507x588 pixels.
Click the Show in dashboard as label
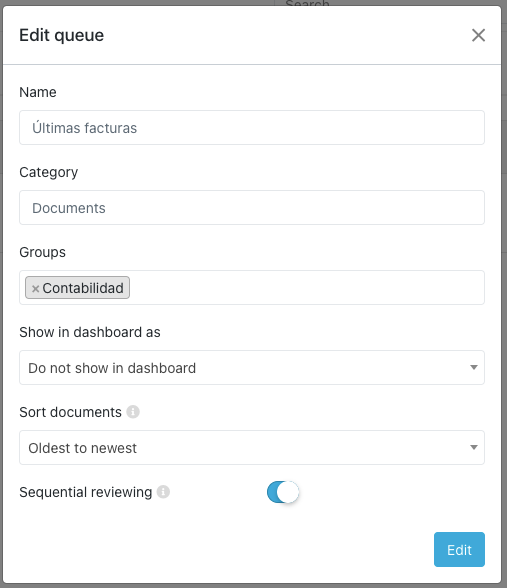[90, 332]
